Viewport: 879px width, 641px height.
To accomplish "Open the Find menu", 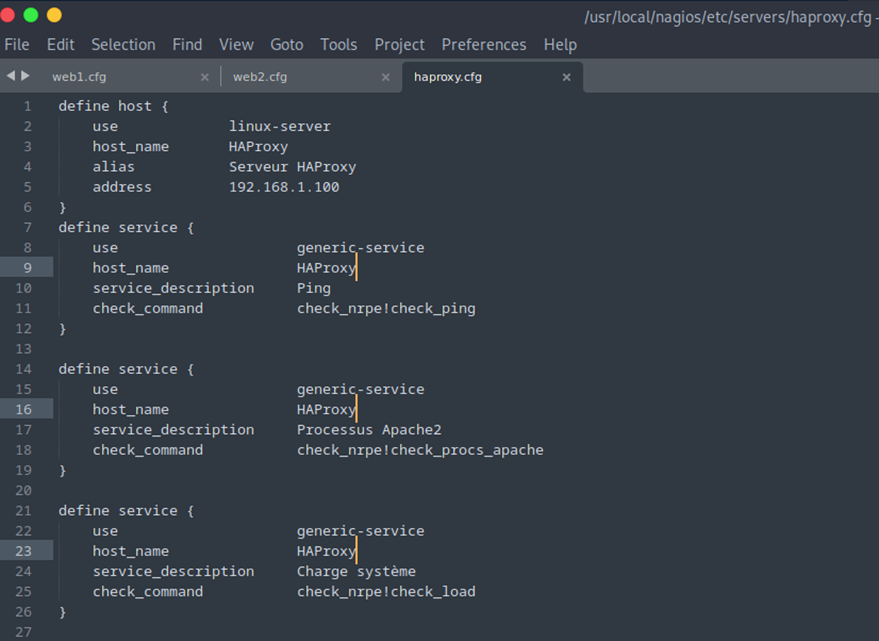I will click(187, 45).
